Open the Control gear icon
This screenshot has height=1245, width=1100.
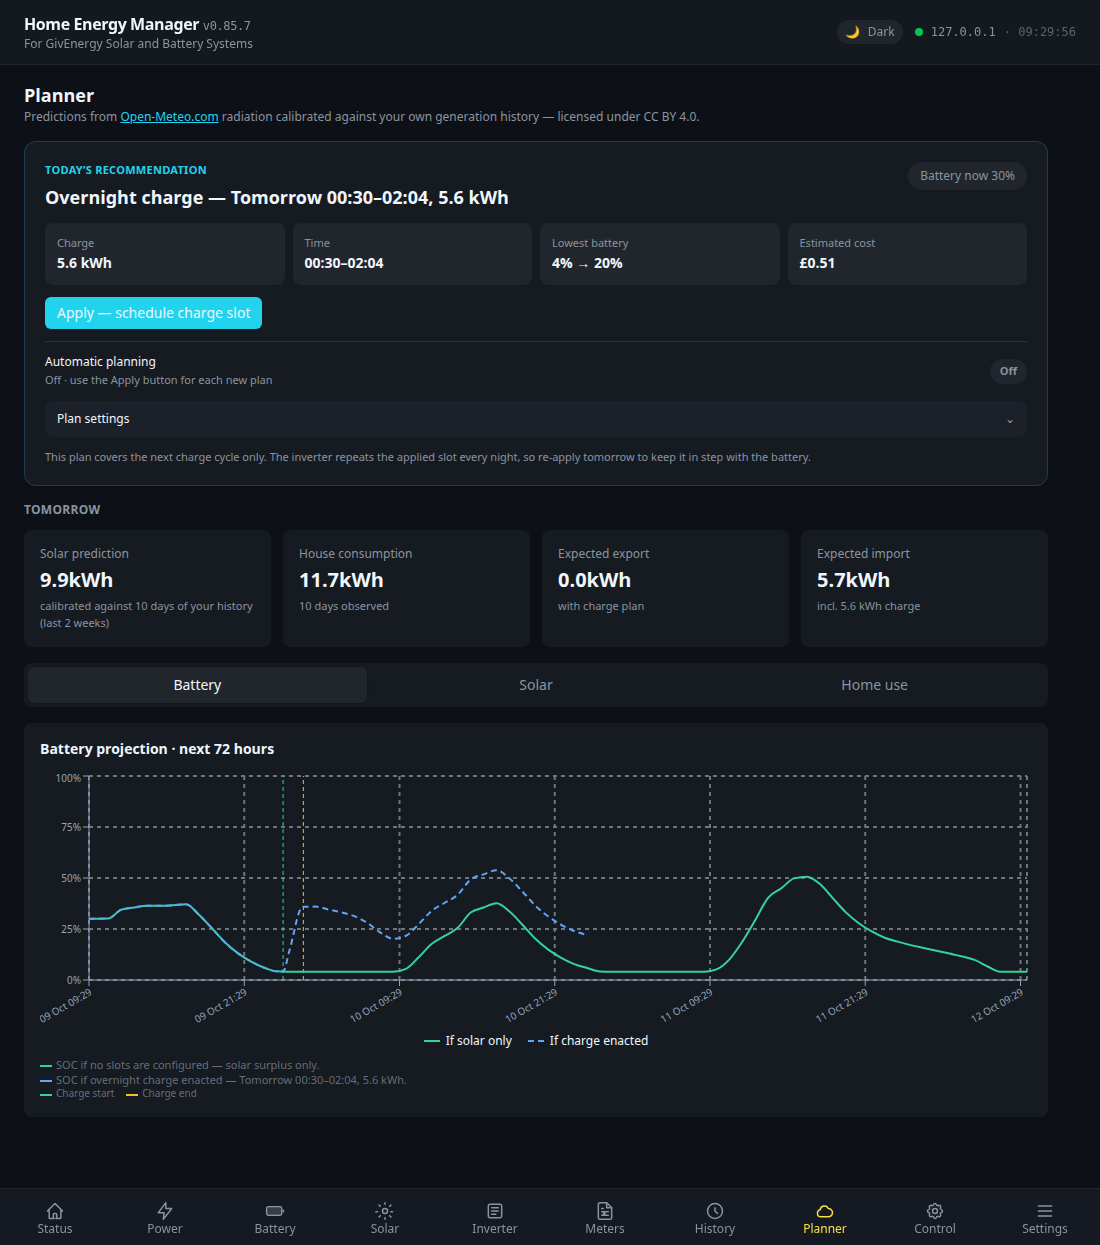click(935, 1211)
